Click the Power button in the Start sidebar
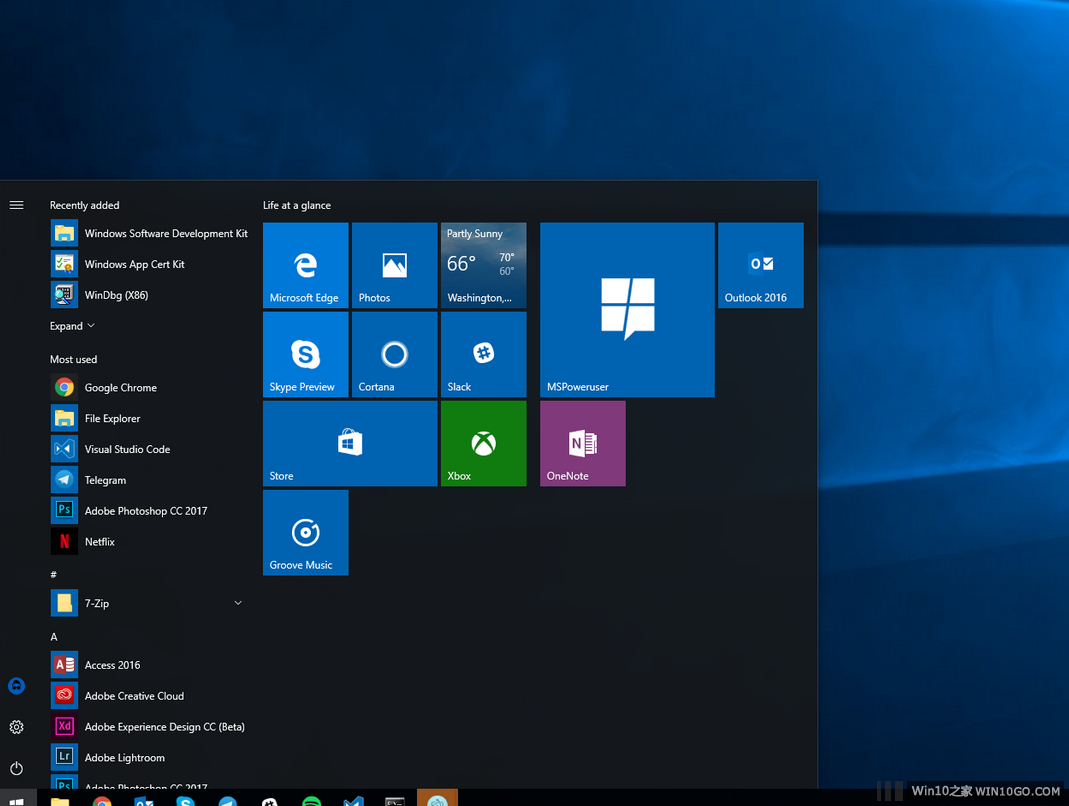The height and width of the screenshot is (806, 1069). 16,768
